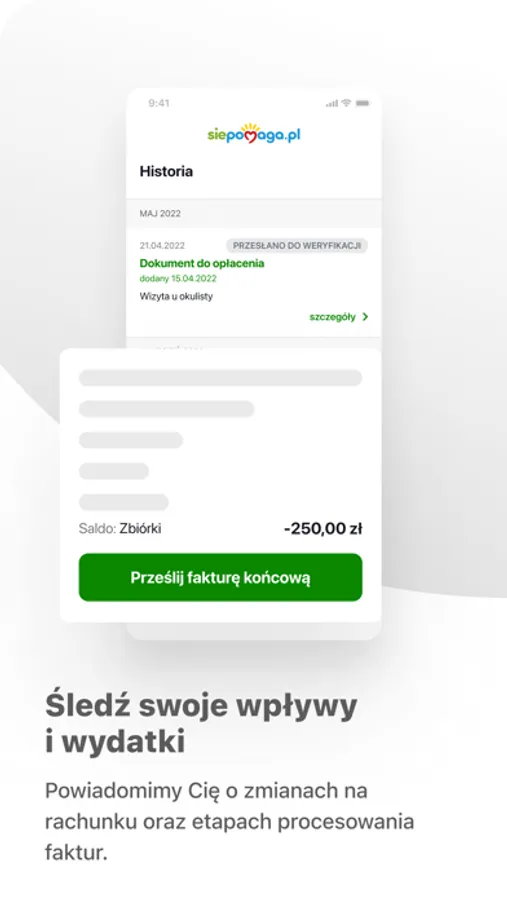Tap the siepomaga.pl logo
The width and height of the screenshot is (507, 900).
click(254, 134)
